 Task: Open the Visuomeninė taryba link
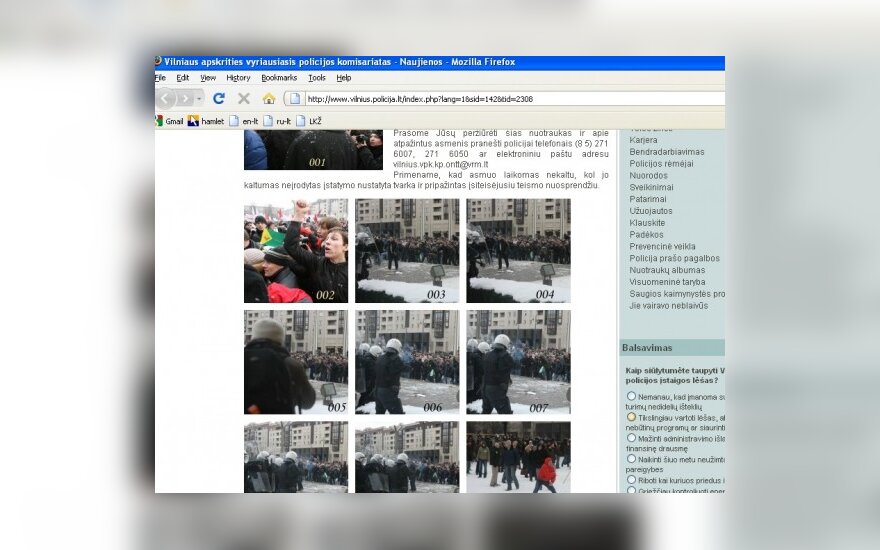(x=667, y=282)
